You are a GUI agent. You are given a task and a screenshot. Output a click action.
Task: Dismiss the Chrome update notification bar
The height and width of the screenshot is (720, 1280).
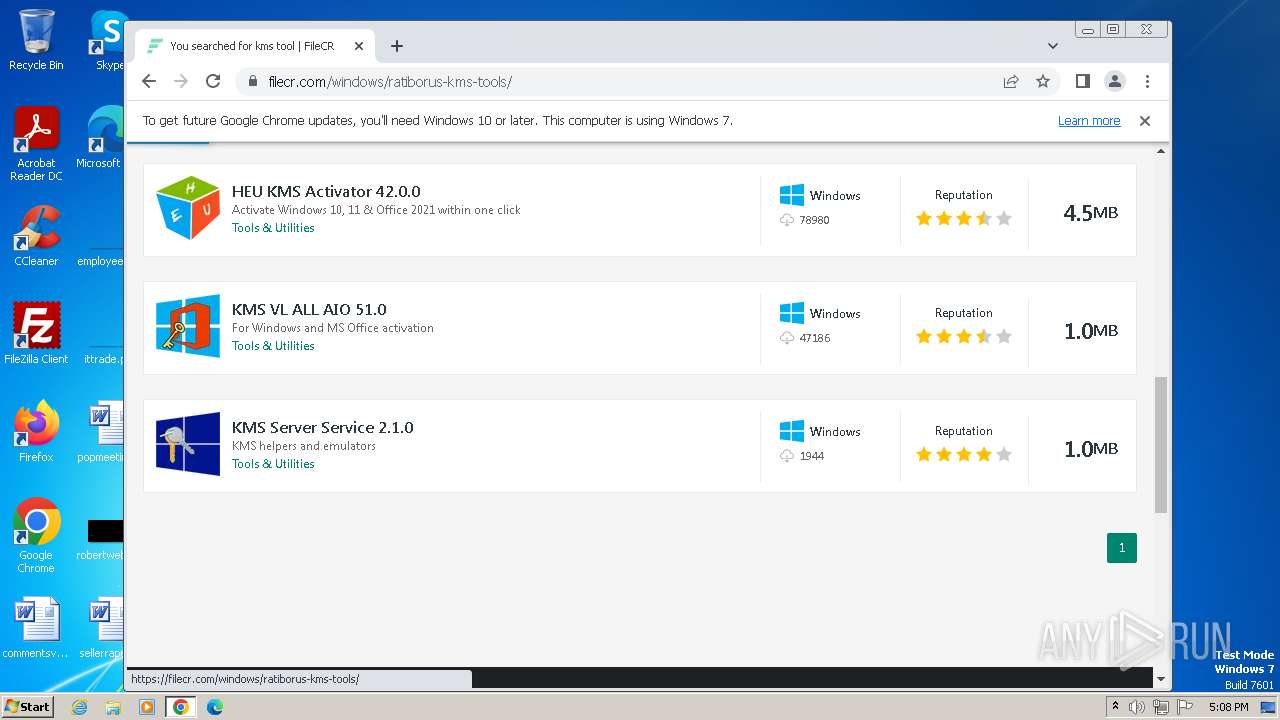pyautogui.click(x=1145, y=121)
